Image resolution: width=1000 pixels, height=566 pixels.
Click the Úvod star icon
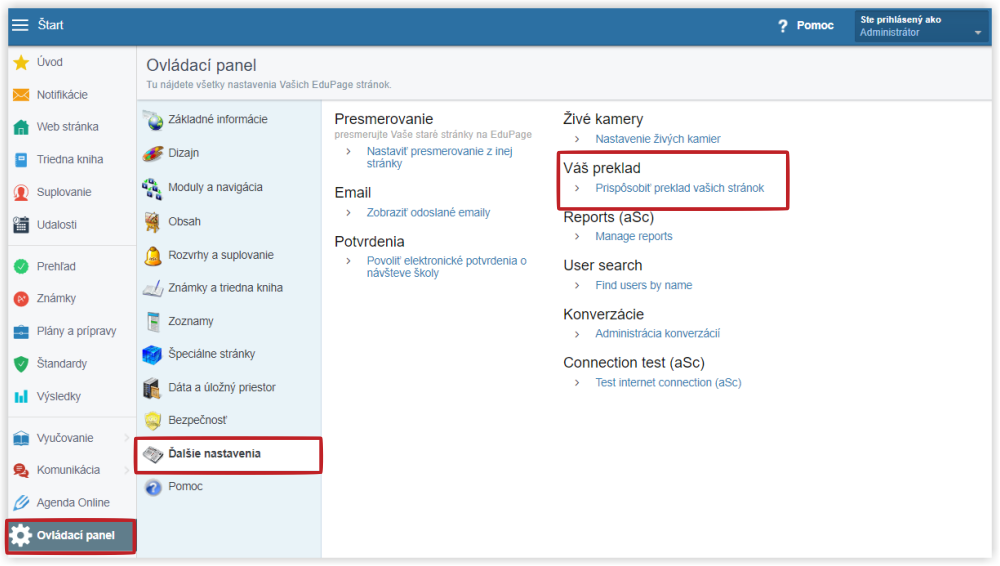click(21, 62)
